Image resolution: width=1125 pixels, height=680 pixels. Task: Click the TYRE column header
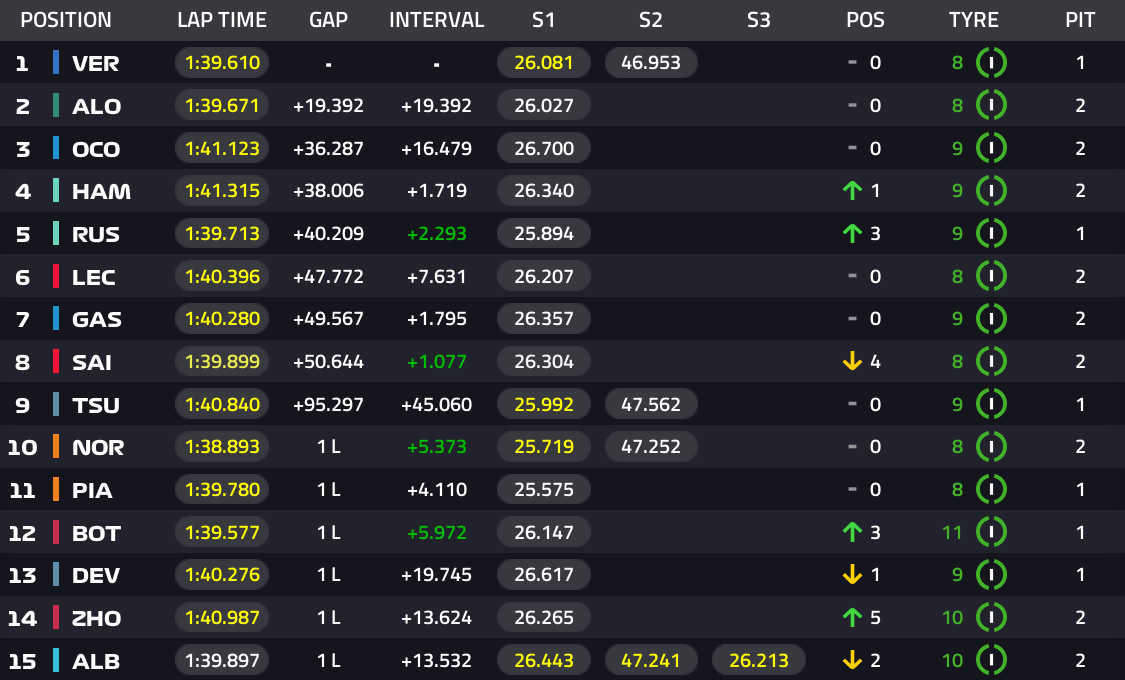tap(973, 20)
